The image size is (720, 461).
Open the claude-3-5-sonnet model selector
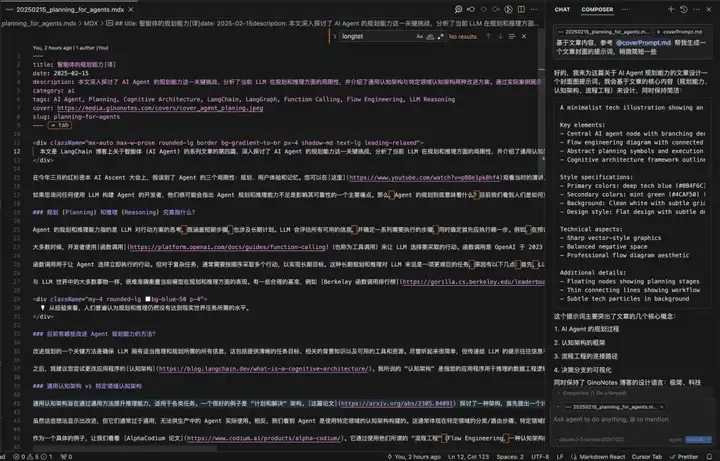(x=591, y=440)
